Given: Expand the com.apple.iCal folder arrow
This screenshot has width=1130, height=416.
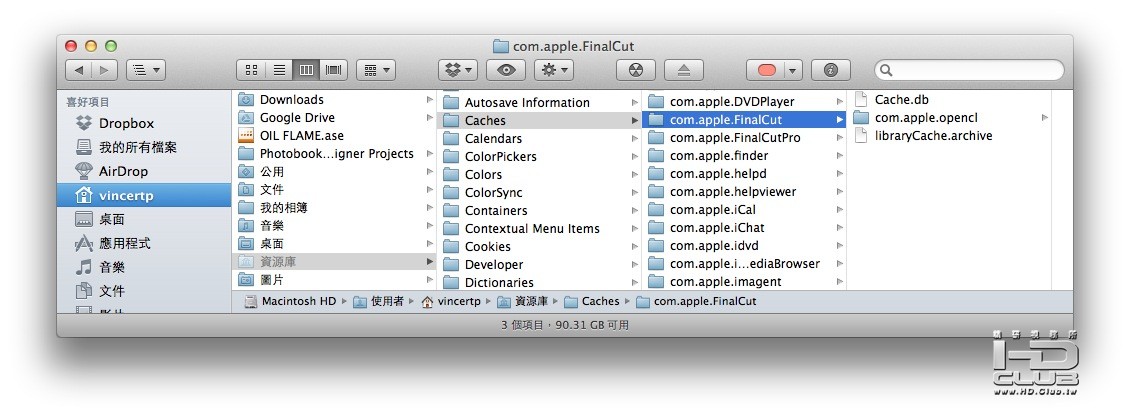Looking at the screenshot, I should pos(840,210).
